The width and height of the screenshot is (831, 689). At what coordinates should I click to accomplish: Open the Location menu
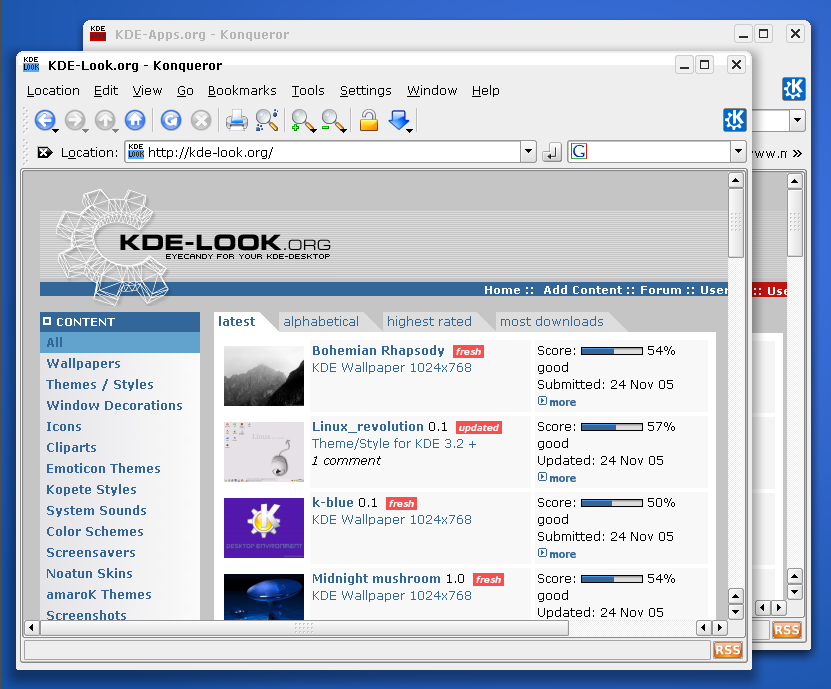coord(53,91)
